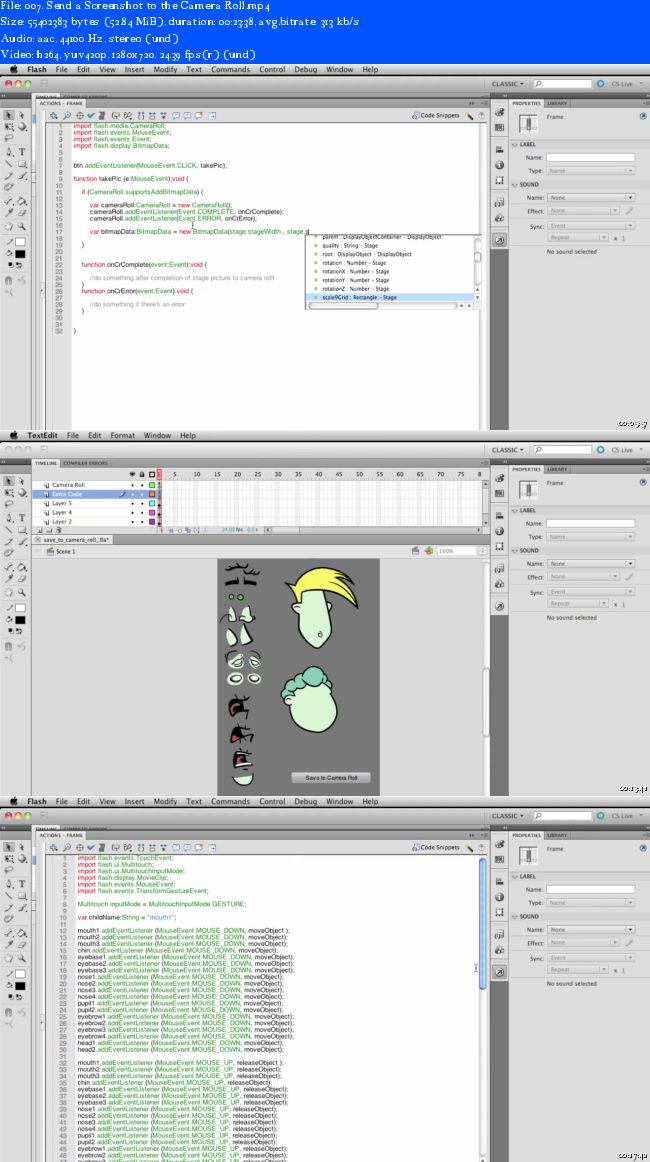Select the Eraser tool in middle frame toolbox
The image size is (650, 1162).
coord(22,580)
